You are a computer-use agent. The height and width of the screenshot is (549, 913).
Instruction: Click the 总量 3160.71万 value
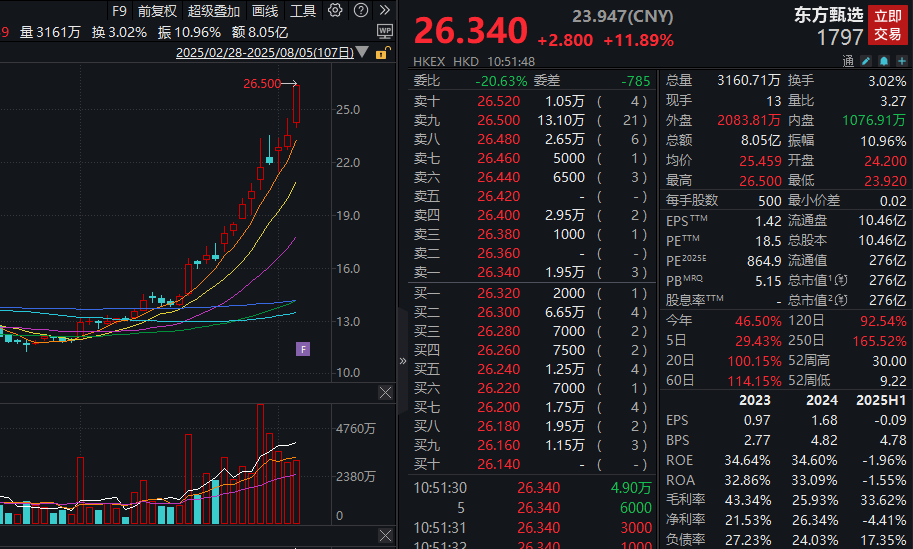point(749,80)
